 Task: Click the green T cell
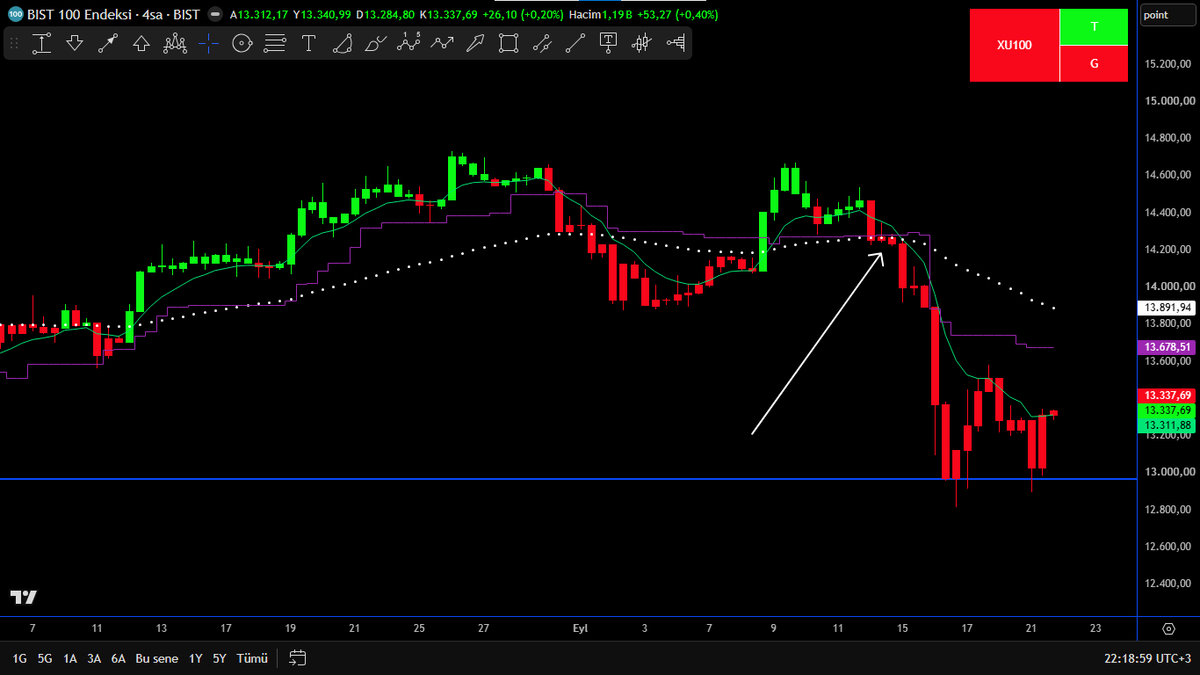tap(1094, 27)
